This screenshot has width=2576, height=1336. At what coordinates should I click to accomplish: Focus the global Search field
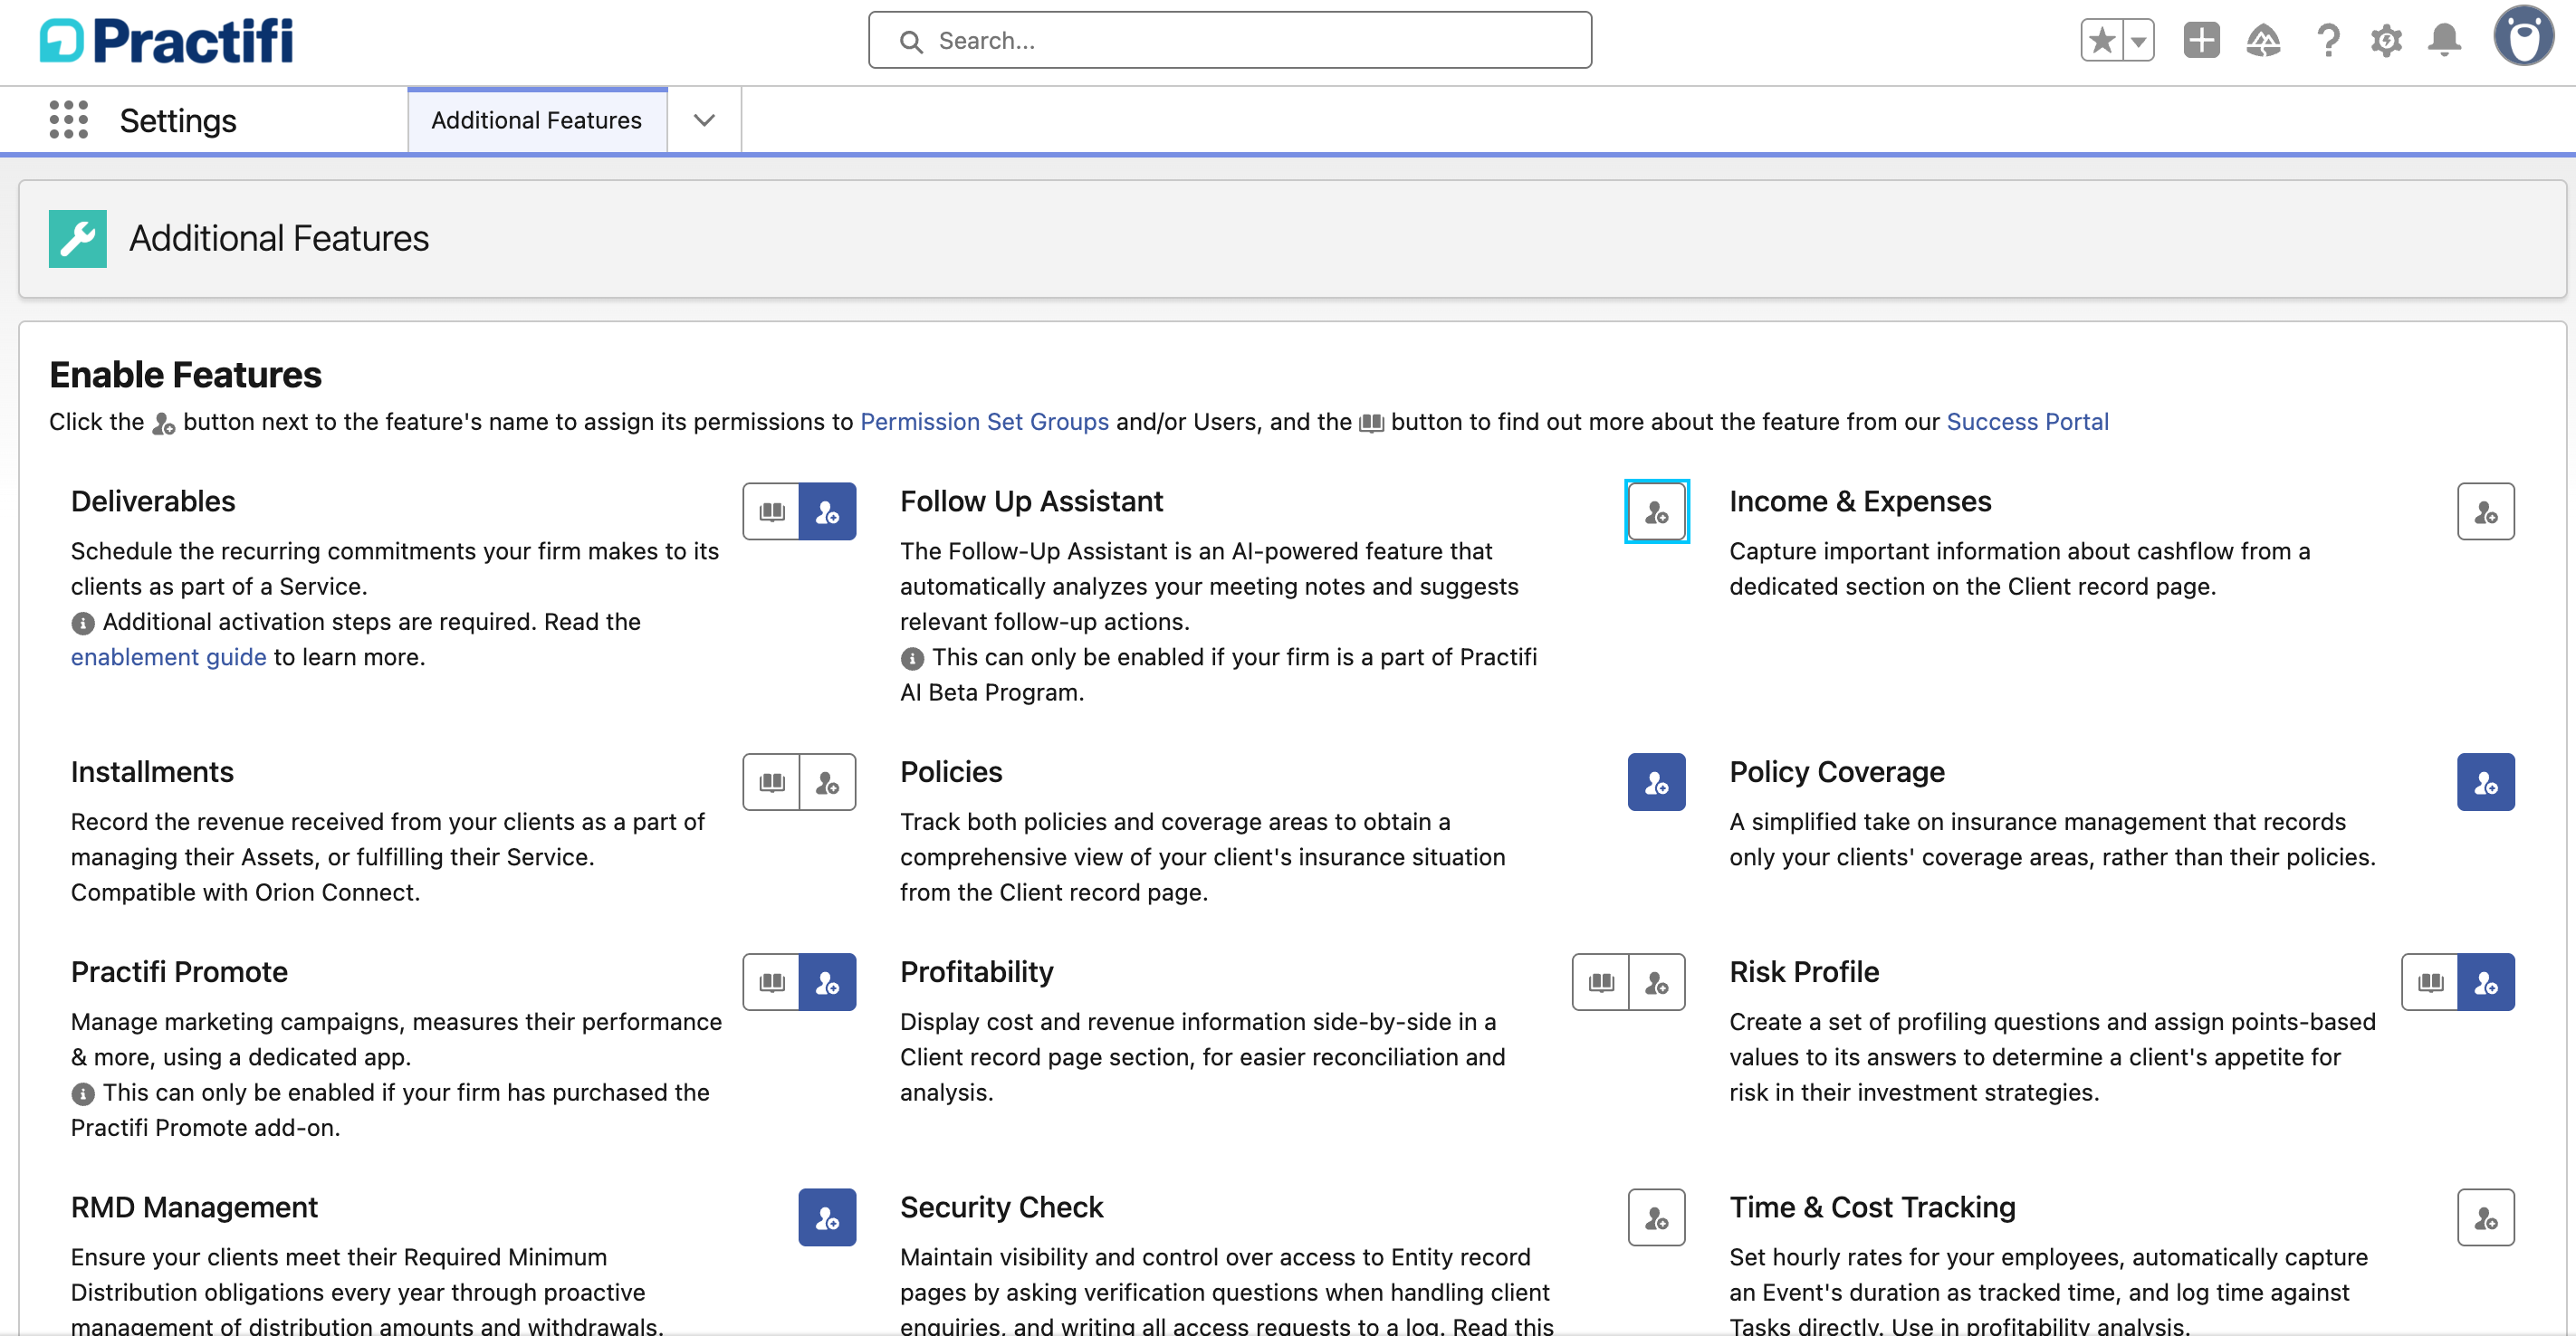pos(1230,41)
